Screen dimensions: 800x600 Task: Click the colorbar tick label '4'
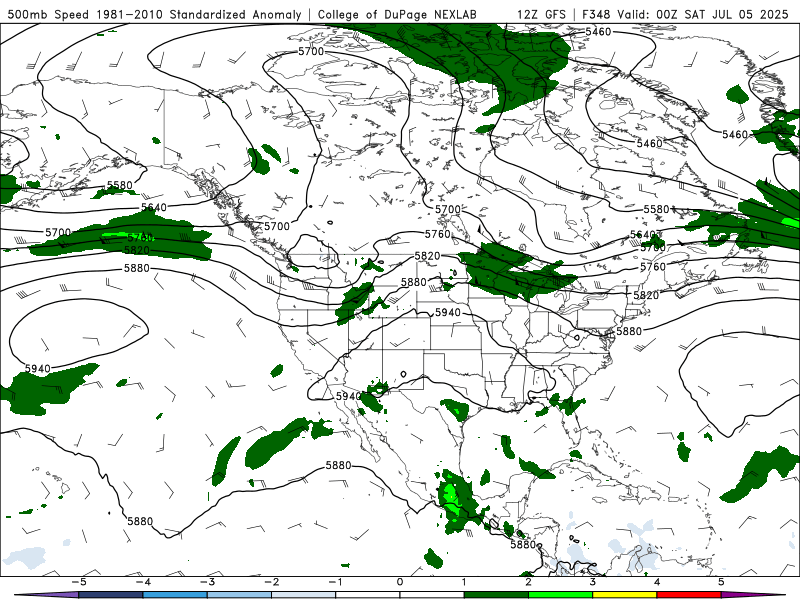[x=657, y=582]
